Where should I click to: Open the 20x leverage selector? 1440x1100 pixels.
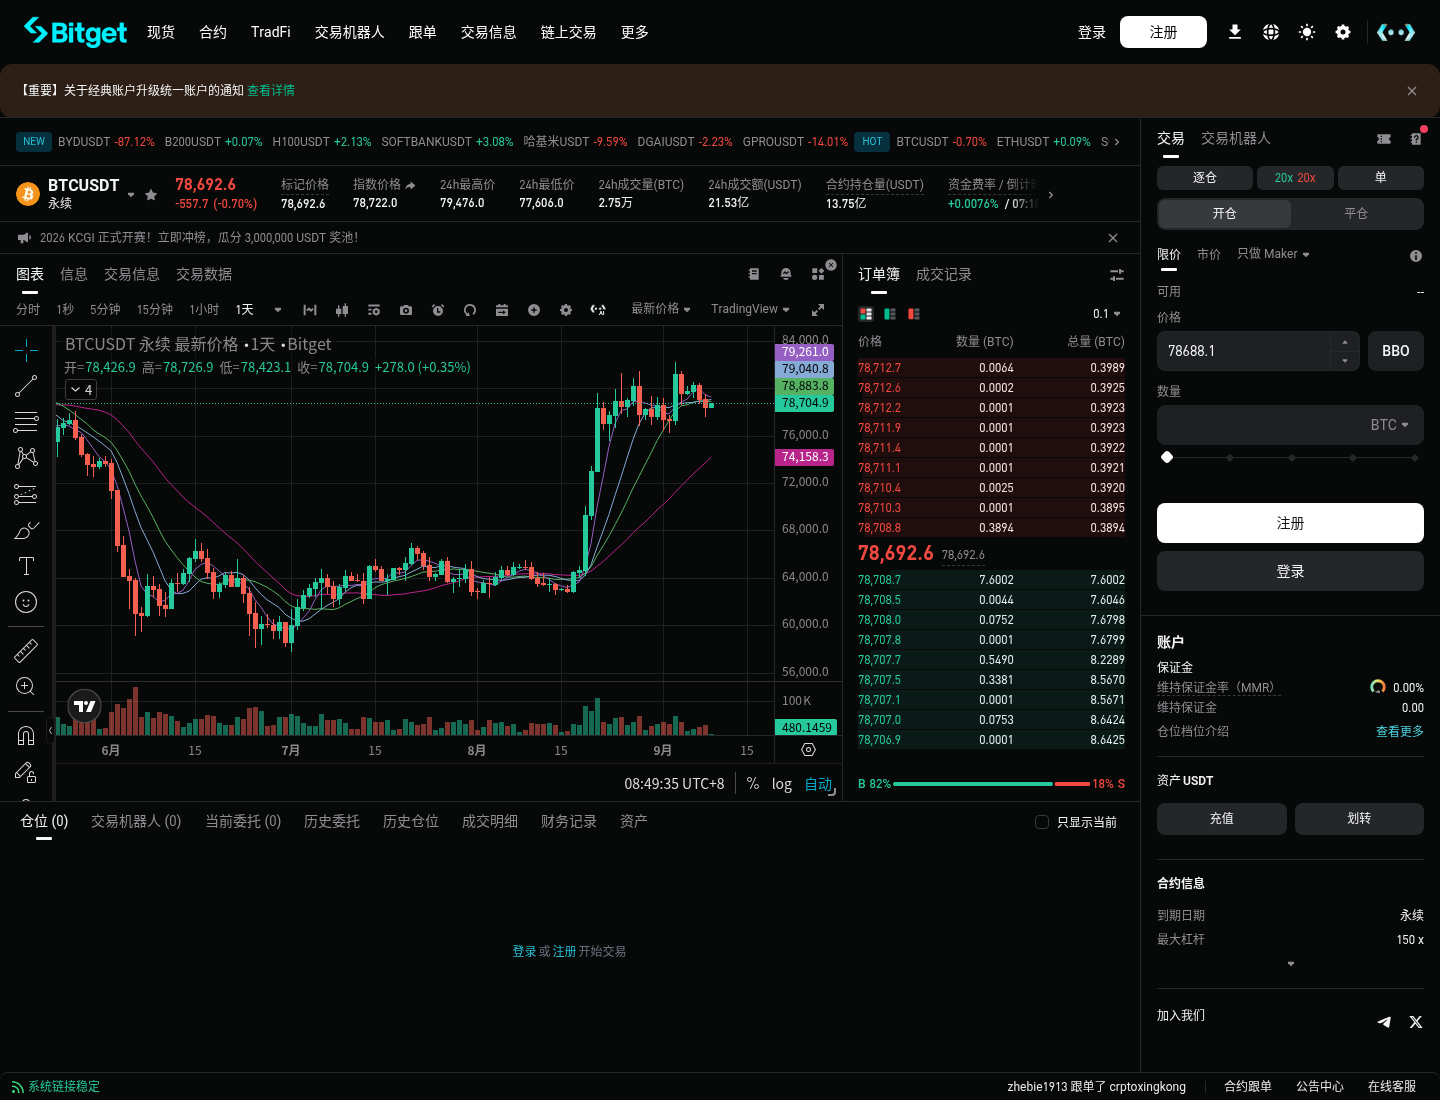point(1295,177)
